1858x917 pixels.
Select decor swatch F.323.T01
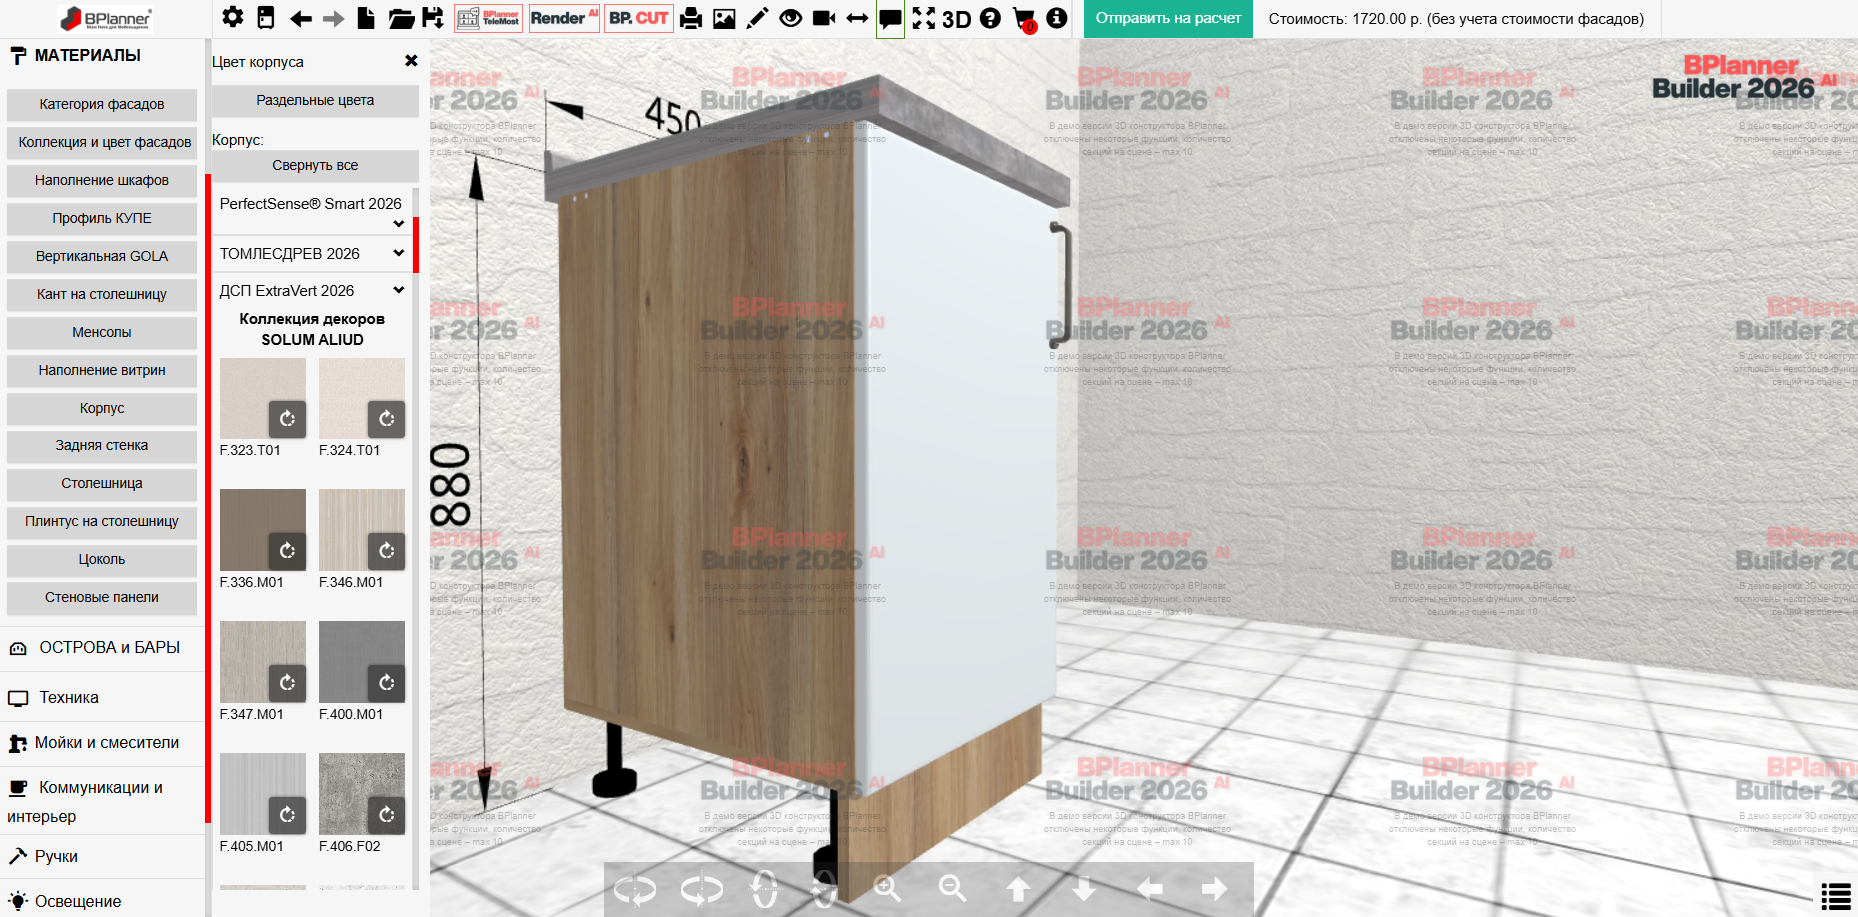tap(263, 398)
